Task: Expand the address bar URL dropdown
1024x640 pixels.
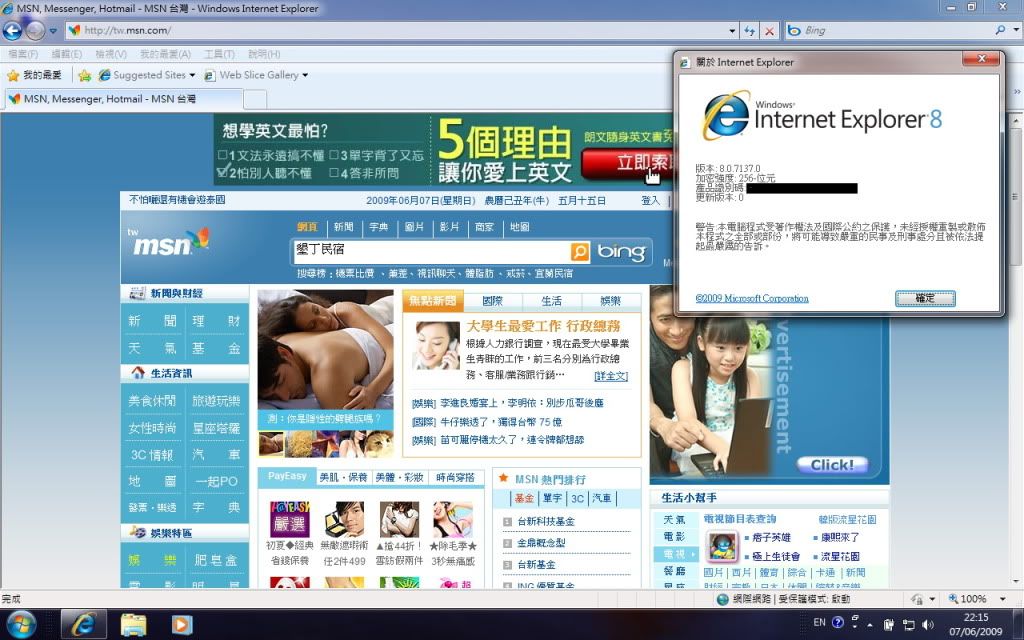Action: point(732,30)
